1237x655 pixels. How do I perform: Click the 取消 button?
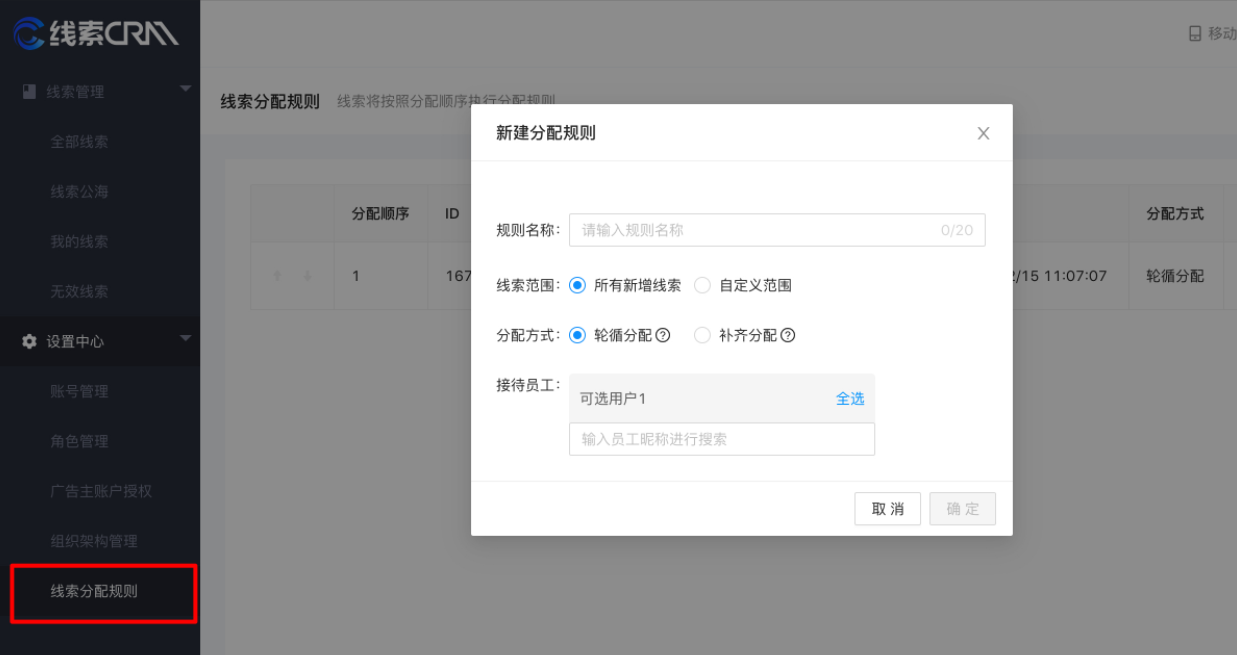pyautogui.click(x=887, y=509)
